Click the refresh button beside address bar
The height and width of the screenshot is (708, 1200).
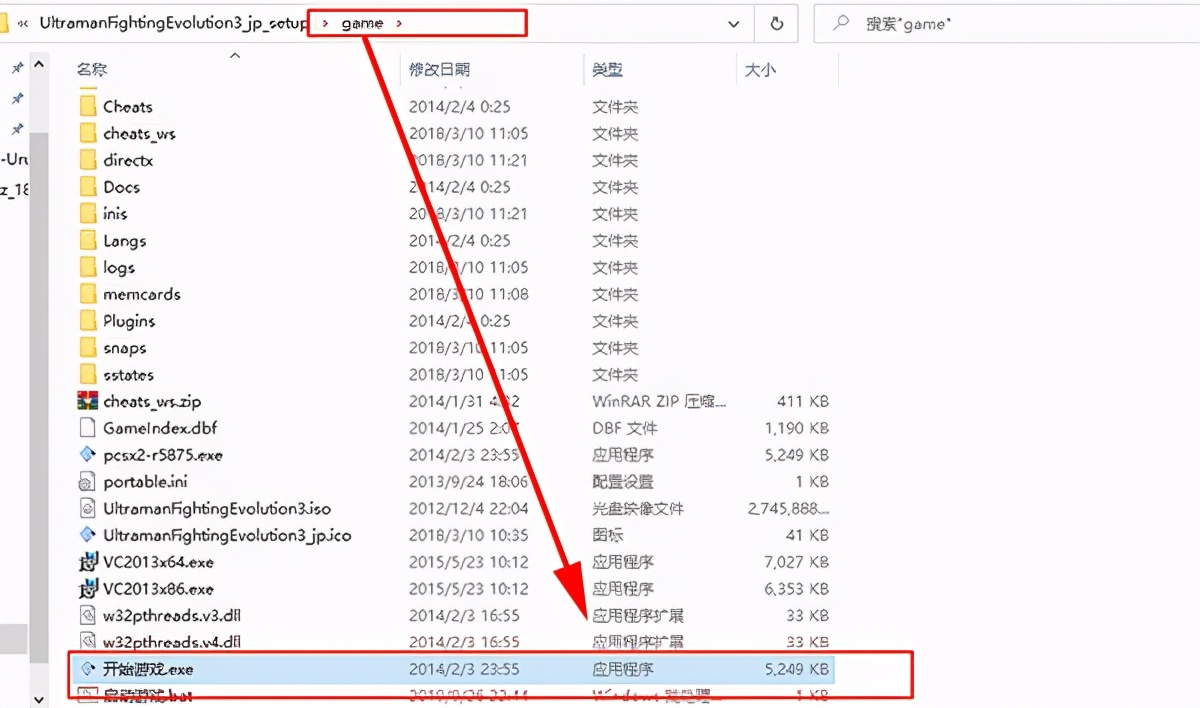[x=777, y=23]
